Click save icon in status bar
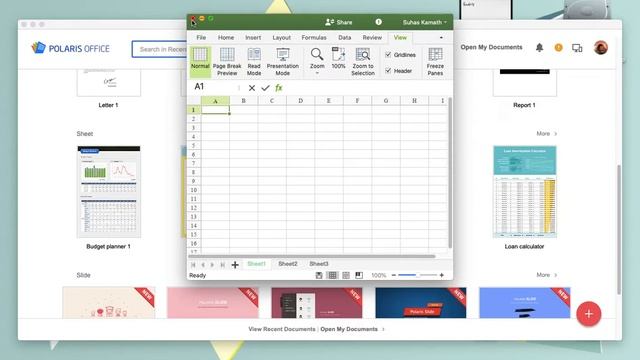 (319, 276)
